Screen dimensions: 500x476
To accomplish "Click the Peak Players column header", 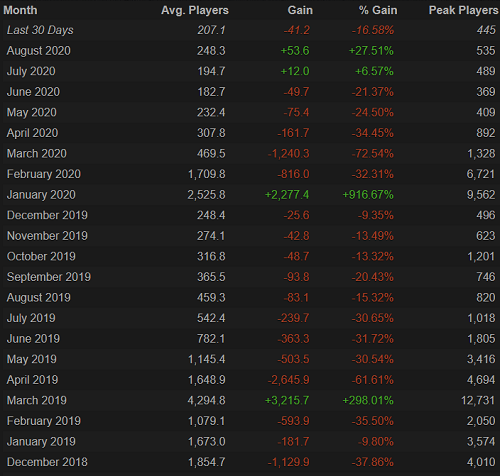I will (463, 10).
